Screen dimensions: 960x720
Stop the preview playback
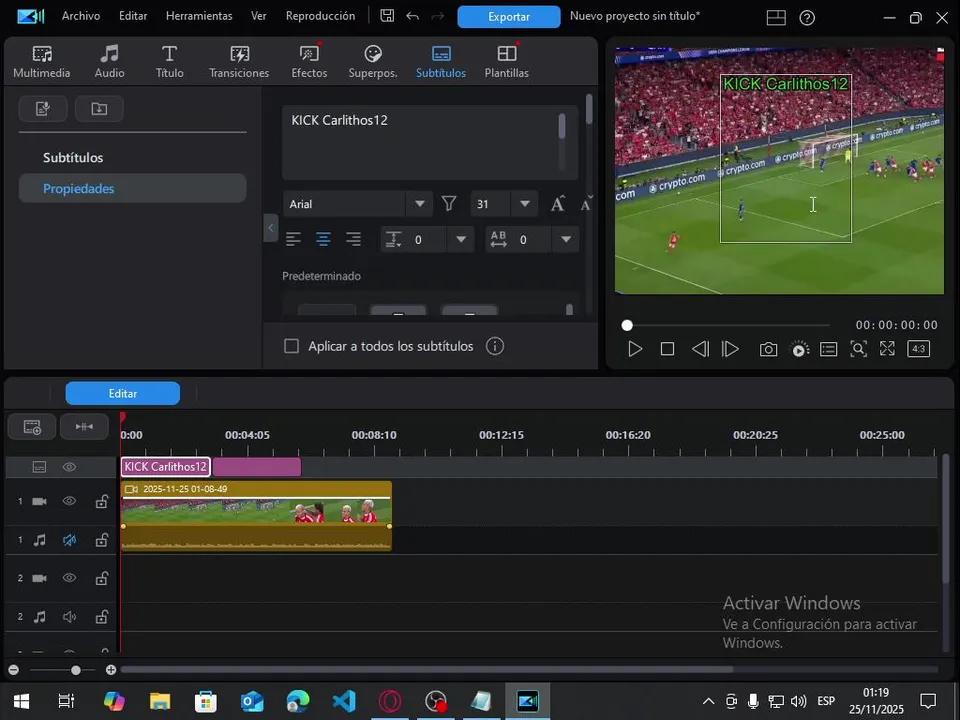coord(667,349)
